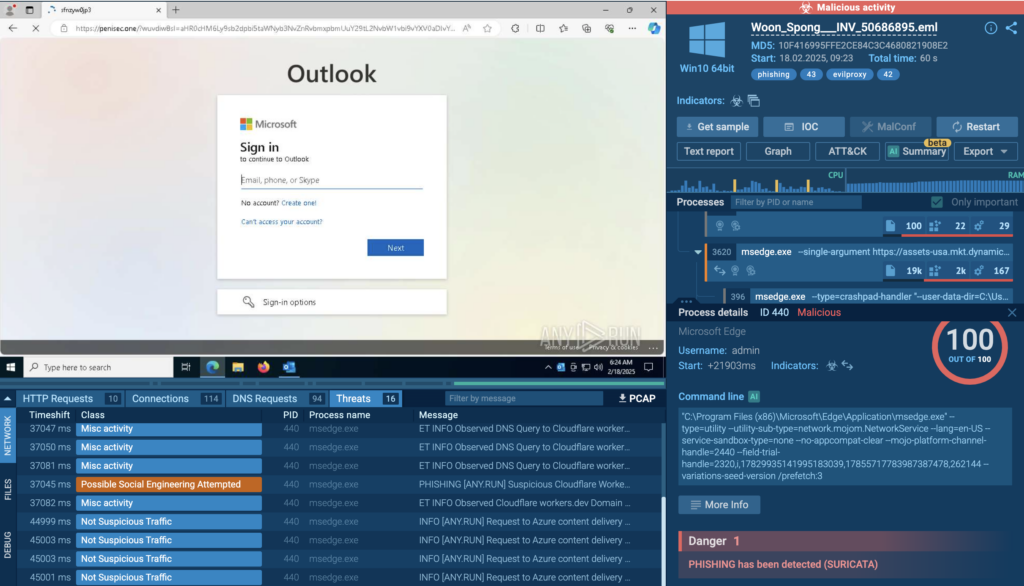Click the share icon beside the sample name

(1011, 28)
